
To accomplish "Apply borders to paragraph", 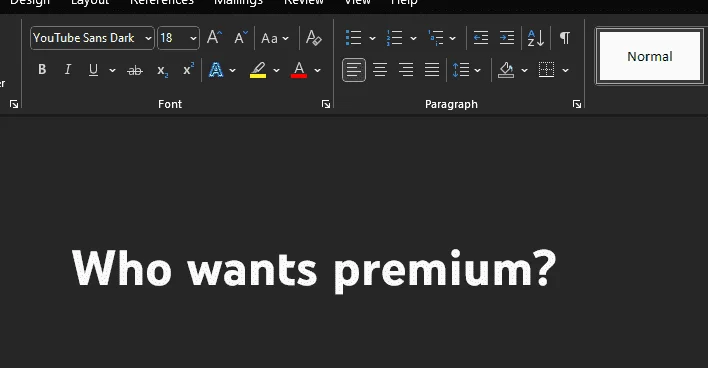I will coord(546,70).
